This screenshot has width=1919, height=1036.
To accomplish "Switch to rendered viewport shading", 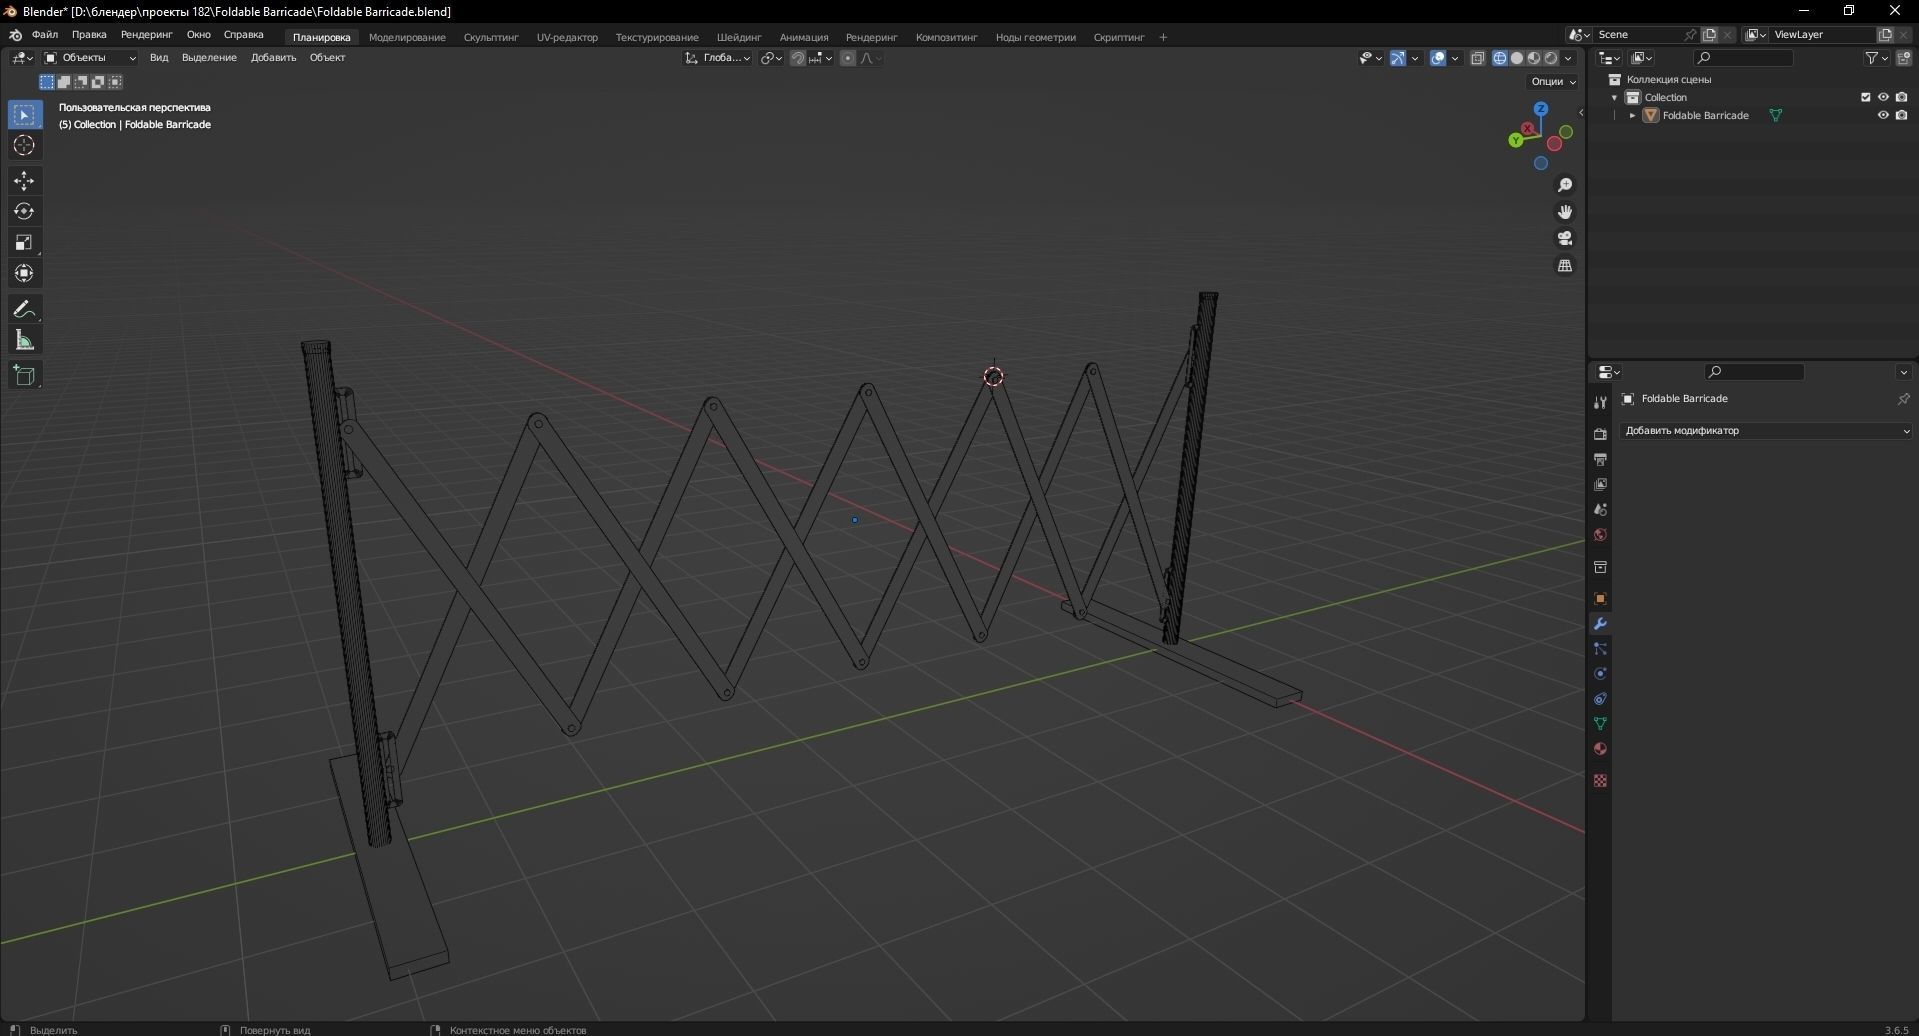I will click(1551, 58).
